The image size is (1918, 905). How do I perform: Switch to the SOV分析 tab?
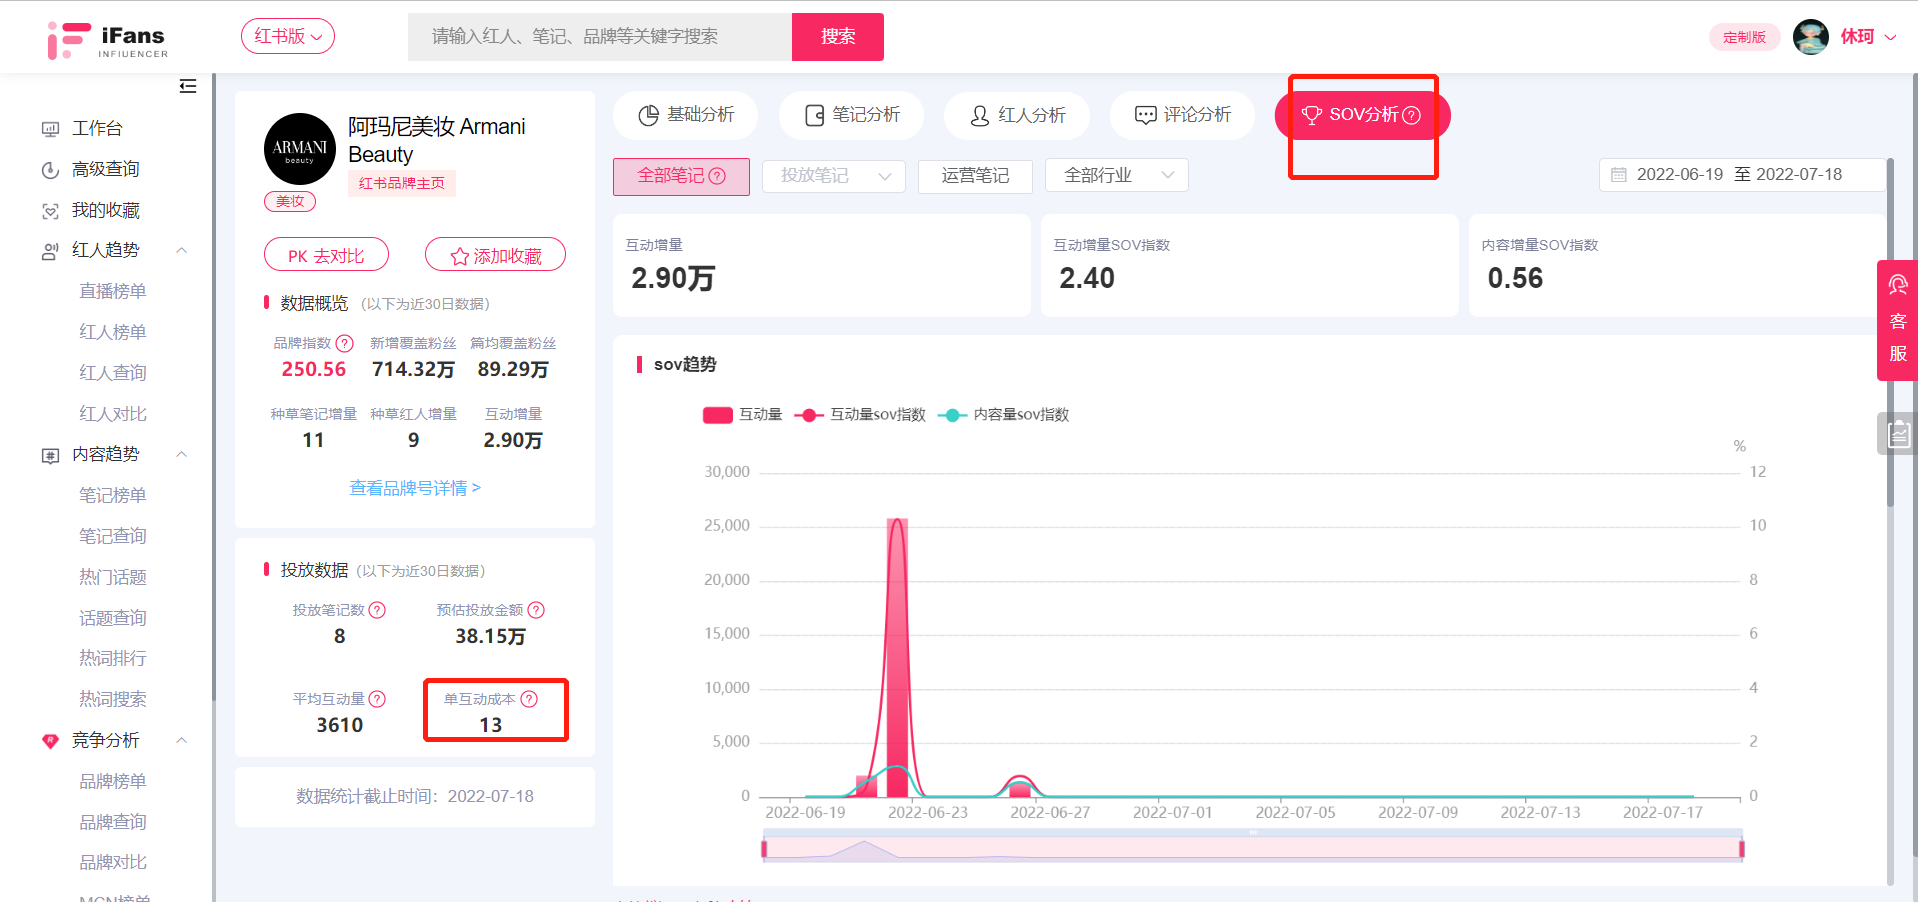[1362, 115]
